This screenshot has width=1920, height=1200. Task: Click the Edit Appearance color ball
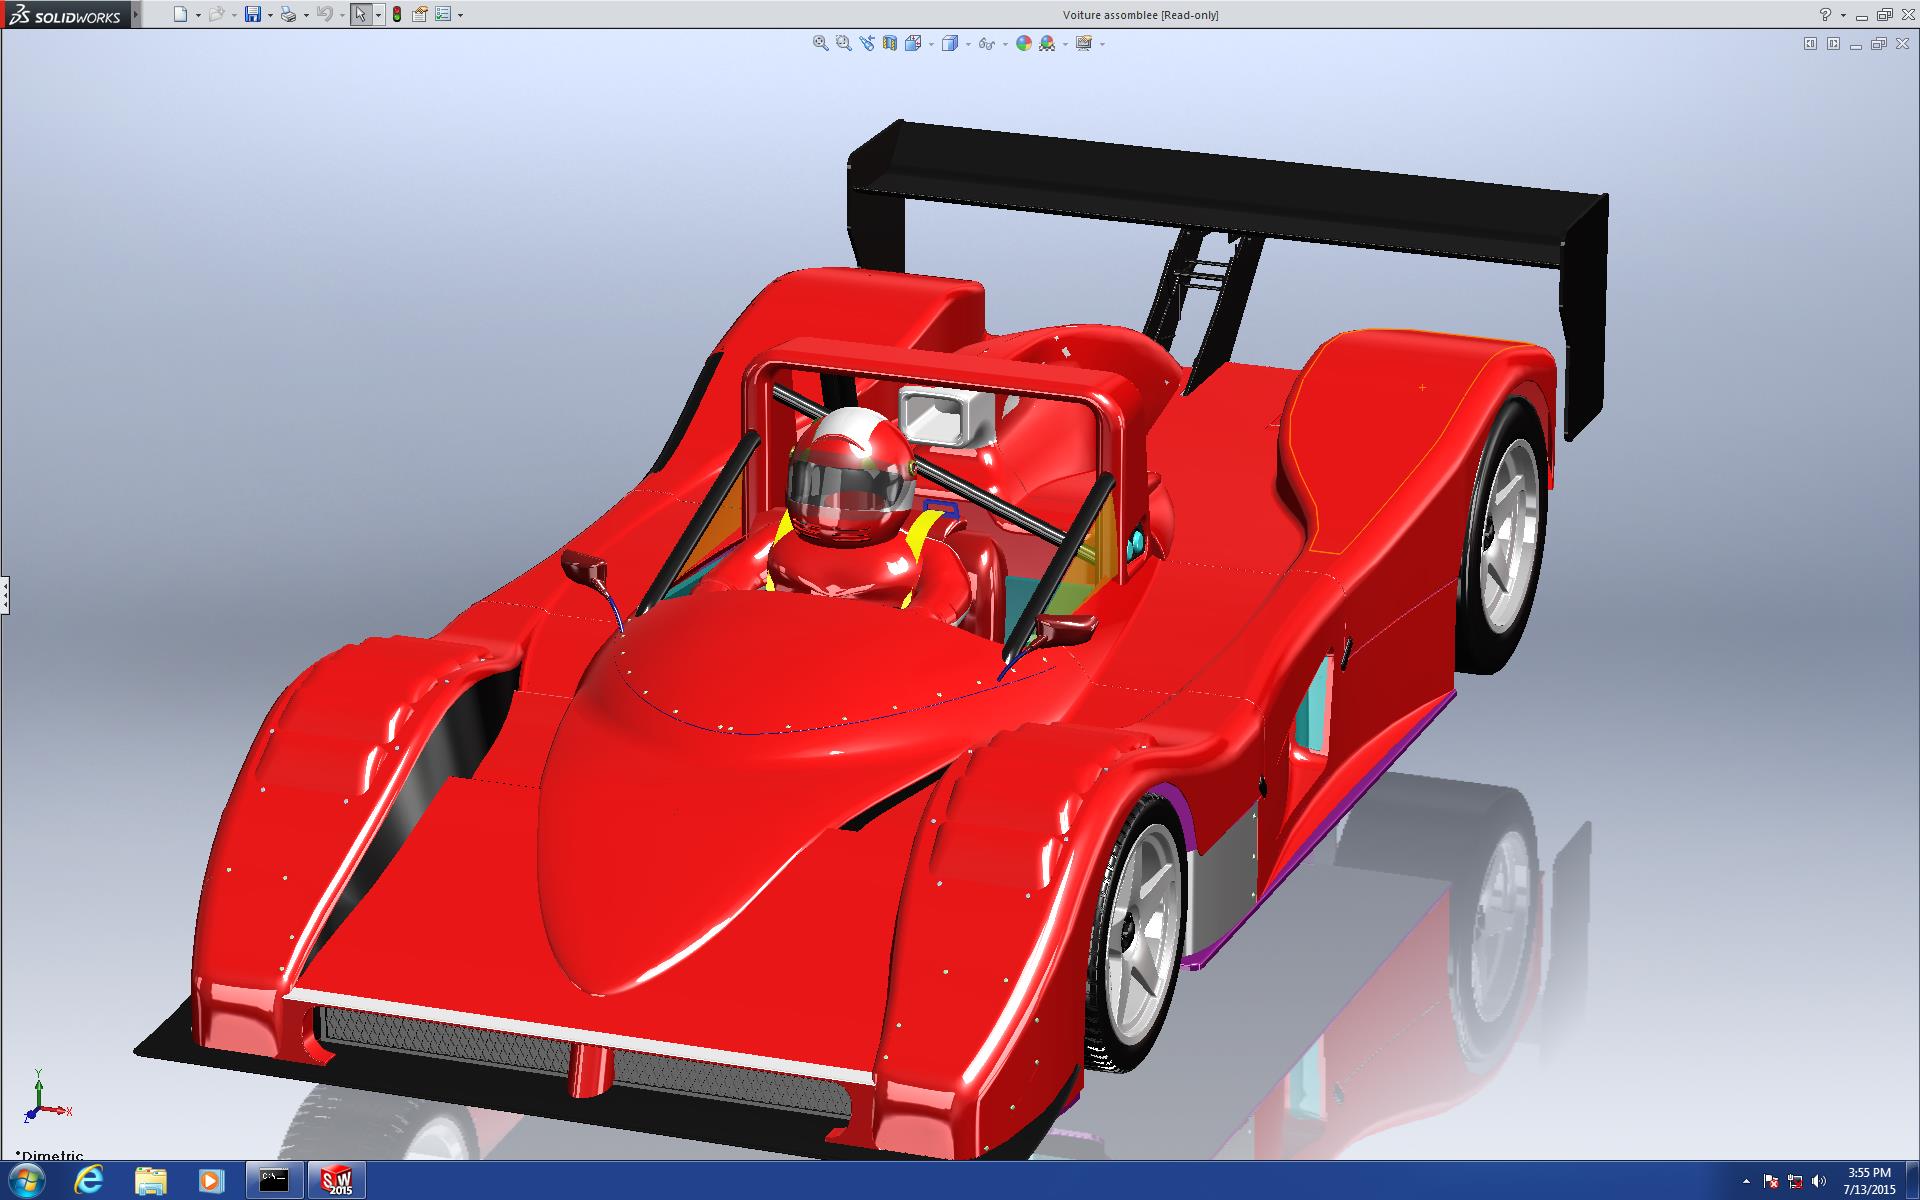pos(1023,43)
